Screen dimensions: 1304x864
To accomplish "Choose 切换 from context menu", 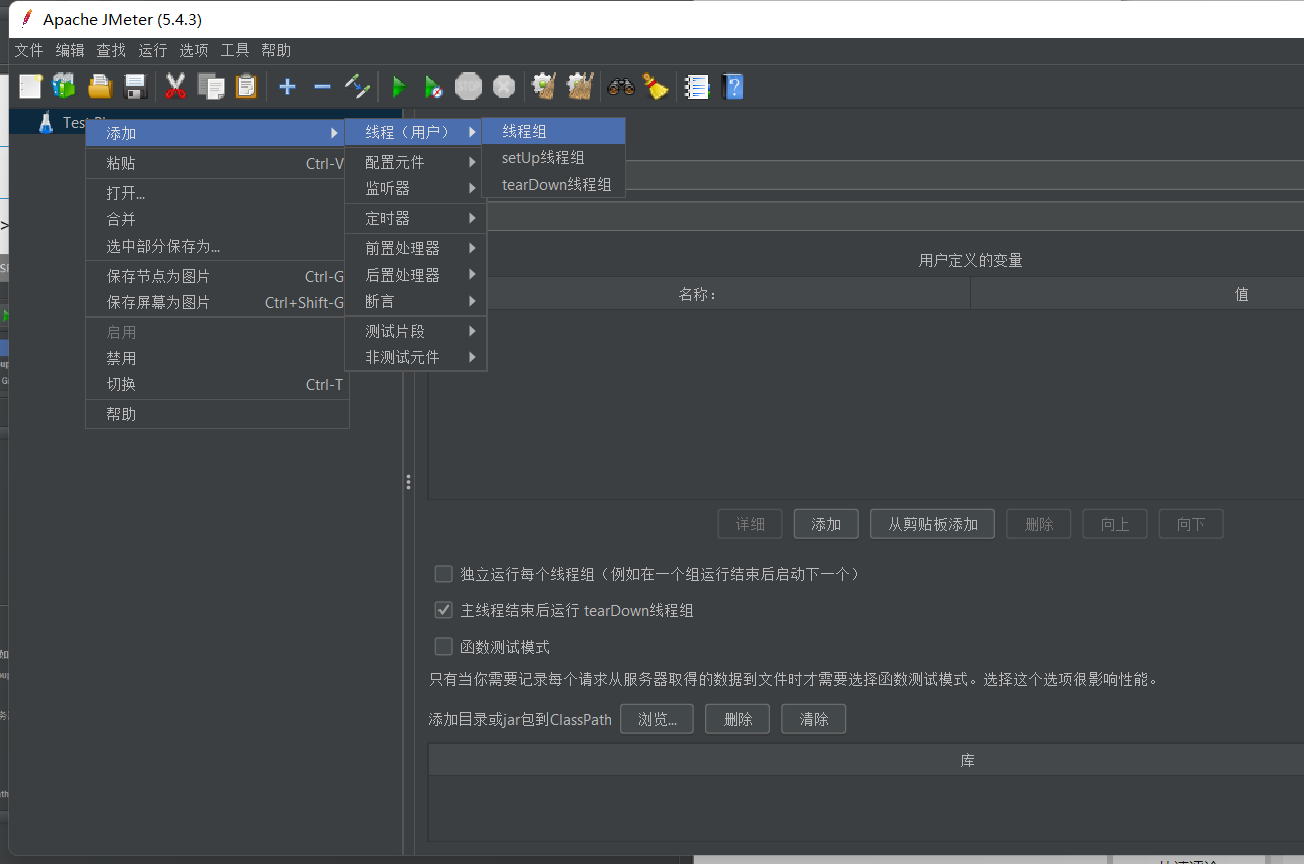I will point(217,384).
